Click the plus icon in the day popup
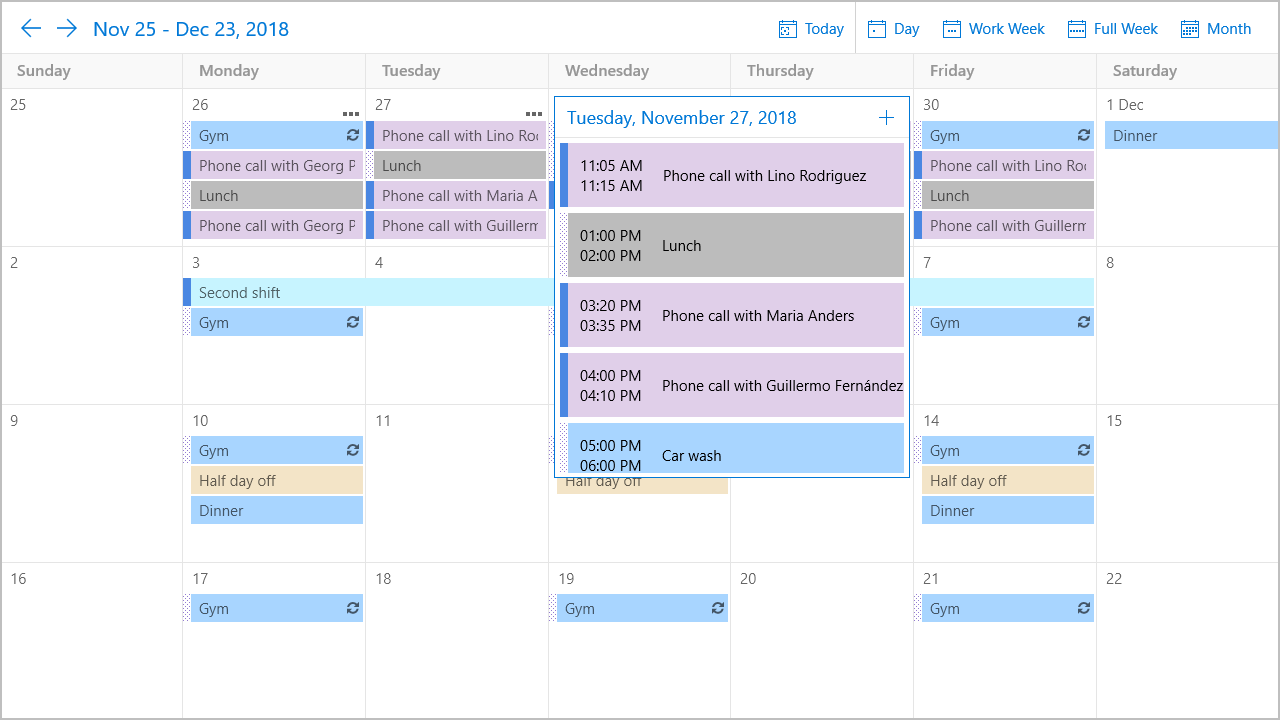This screenshot has height=720, width=1280. click(886, 118)
